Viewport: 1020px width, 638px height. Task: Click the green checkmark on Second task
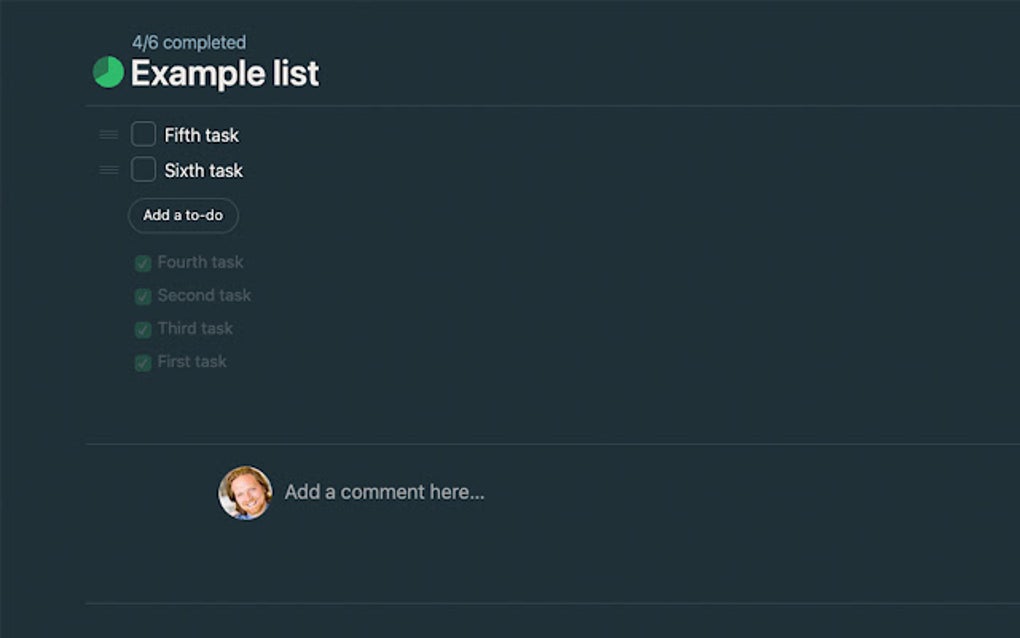tap(142, 296)
